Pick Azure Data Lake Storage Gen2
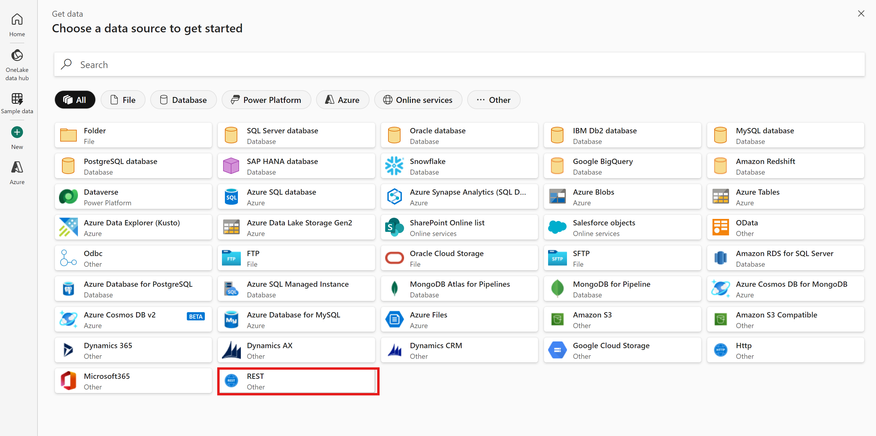 297,228
